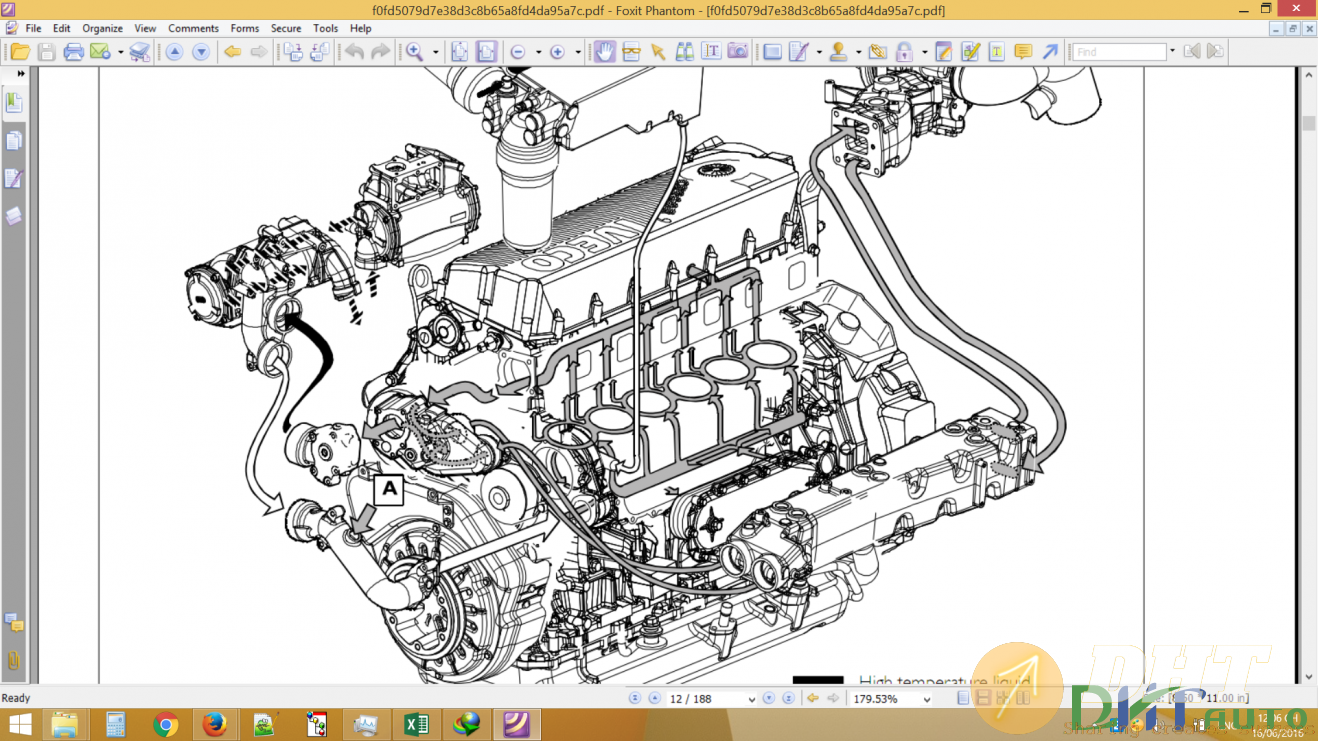1318x741 pixels.
Task: Open the Find options dropdown arrow
Action: click(1172, 52)
